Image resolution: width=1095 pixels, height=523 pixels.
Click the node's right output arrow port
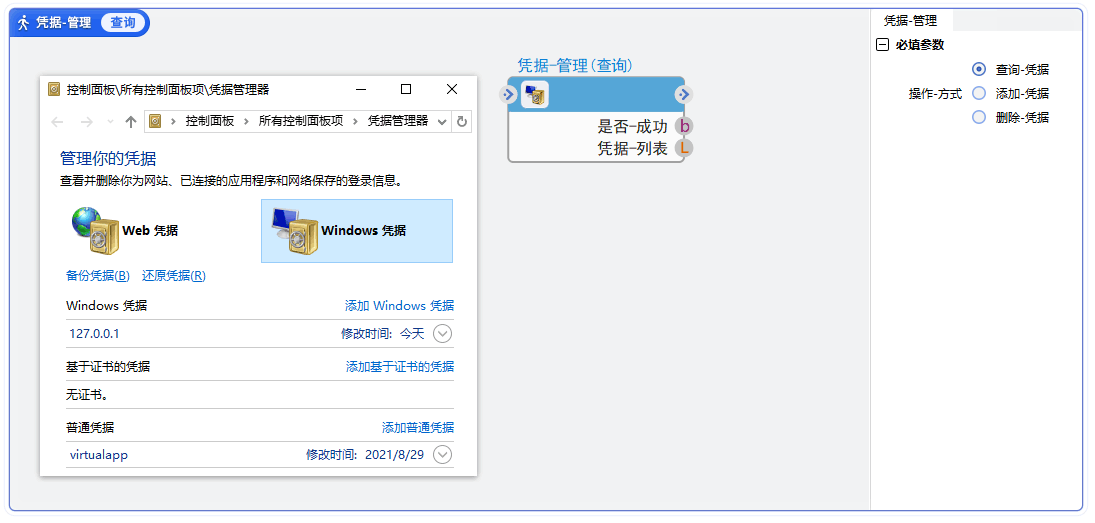pos(683,95)
